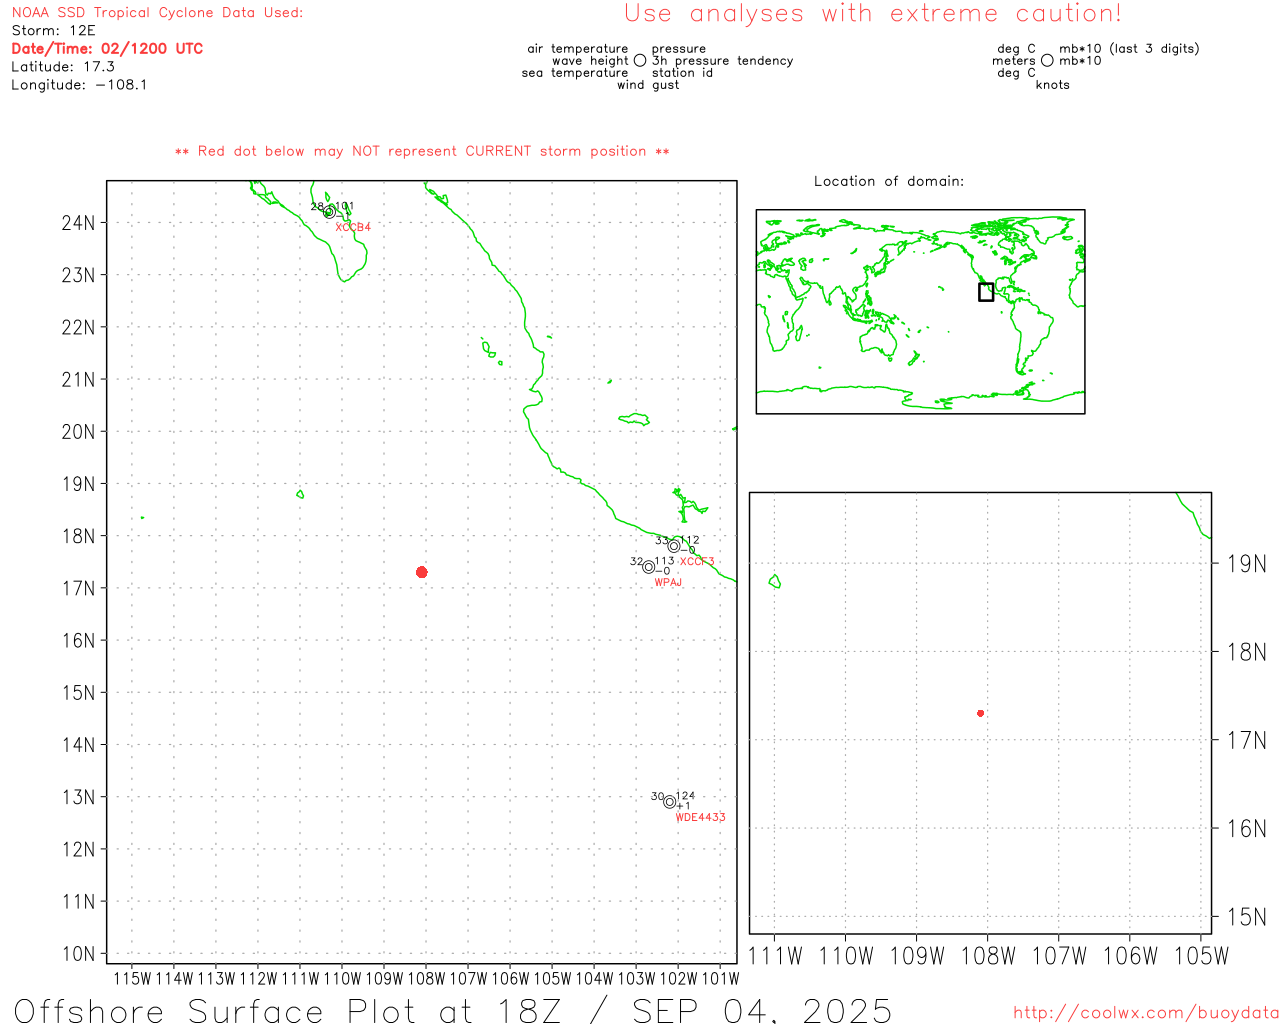Click the '3h pressure tendency' legend label
1280x1024 pixels.
point(723,61)
